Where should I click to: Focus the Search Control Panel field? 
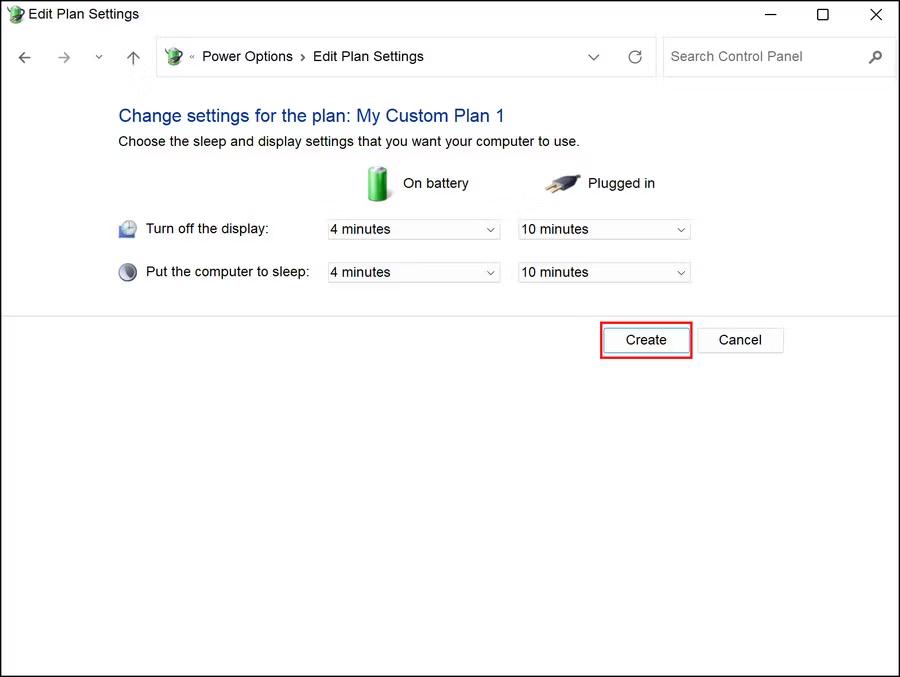pos(760,57)
